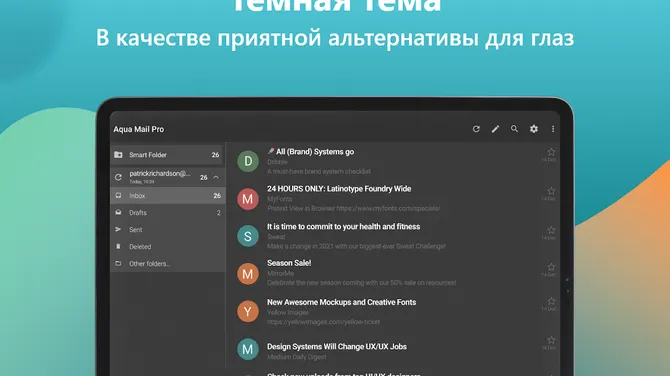Select the orange M avatar for MirrorMe
The height and width of the screenshot is (376, 670).
[x=248, y=274]
